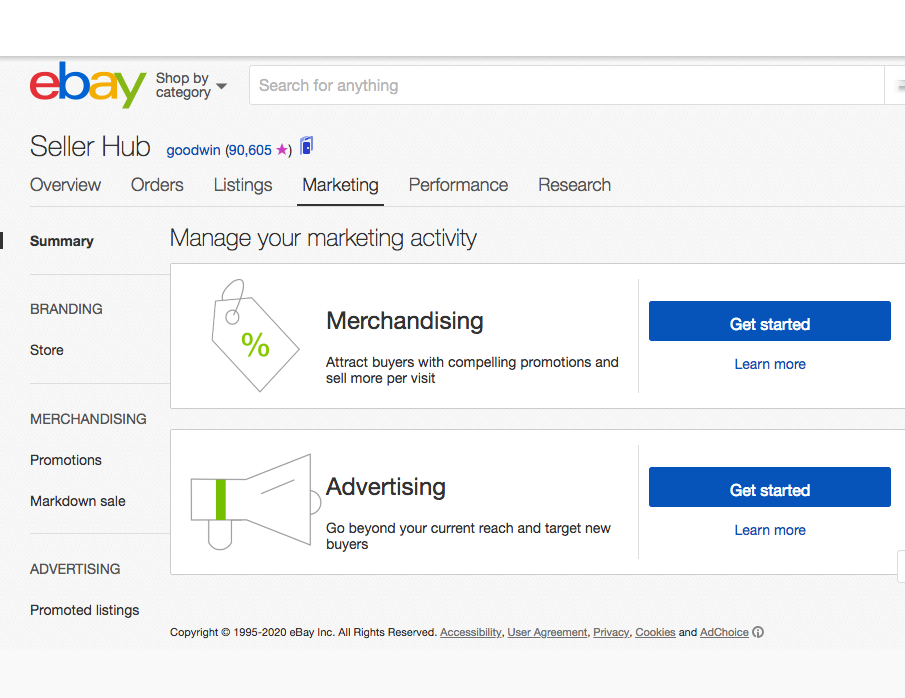This screenshot has width=905, height=698.
Task: Open the Privacy footer link
Action: point(611,632)
